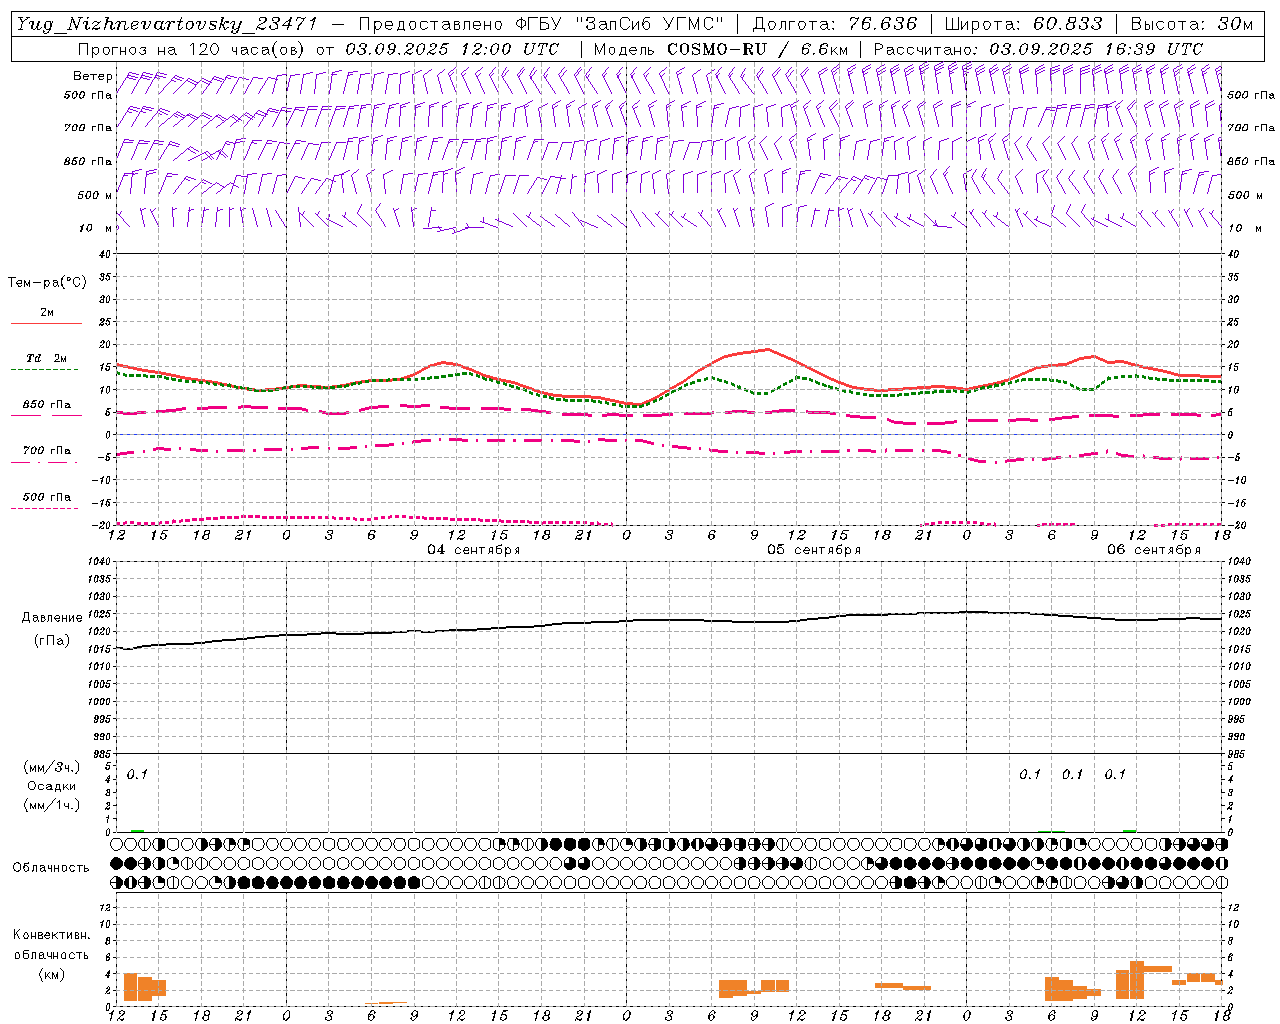
Task: Click the 2м temperature legend entry
Action: 47,313
